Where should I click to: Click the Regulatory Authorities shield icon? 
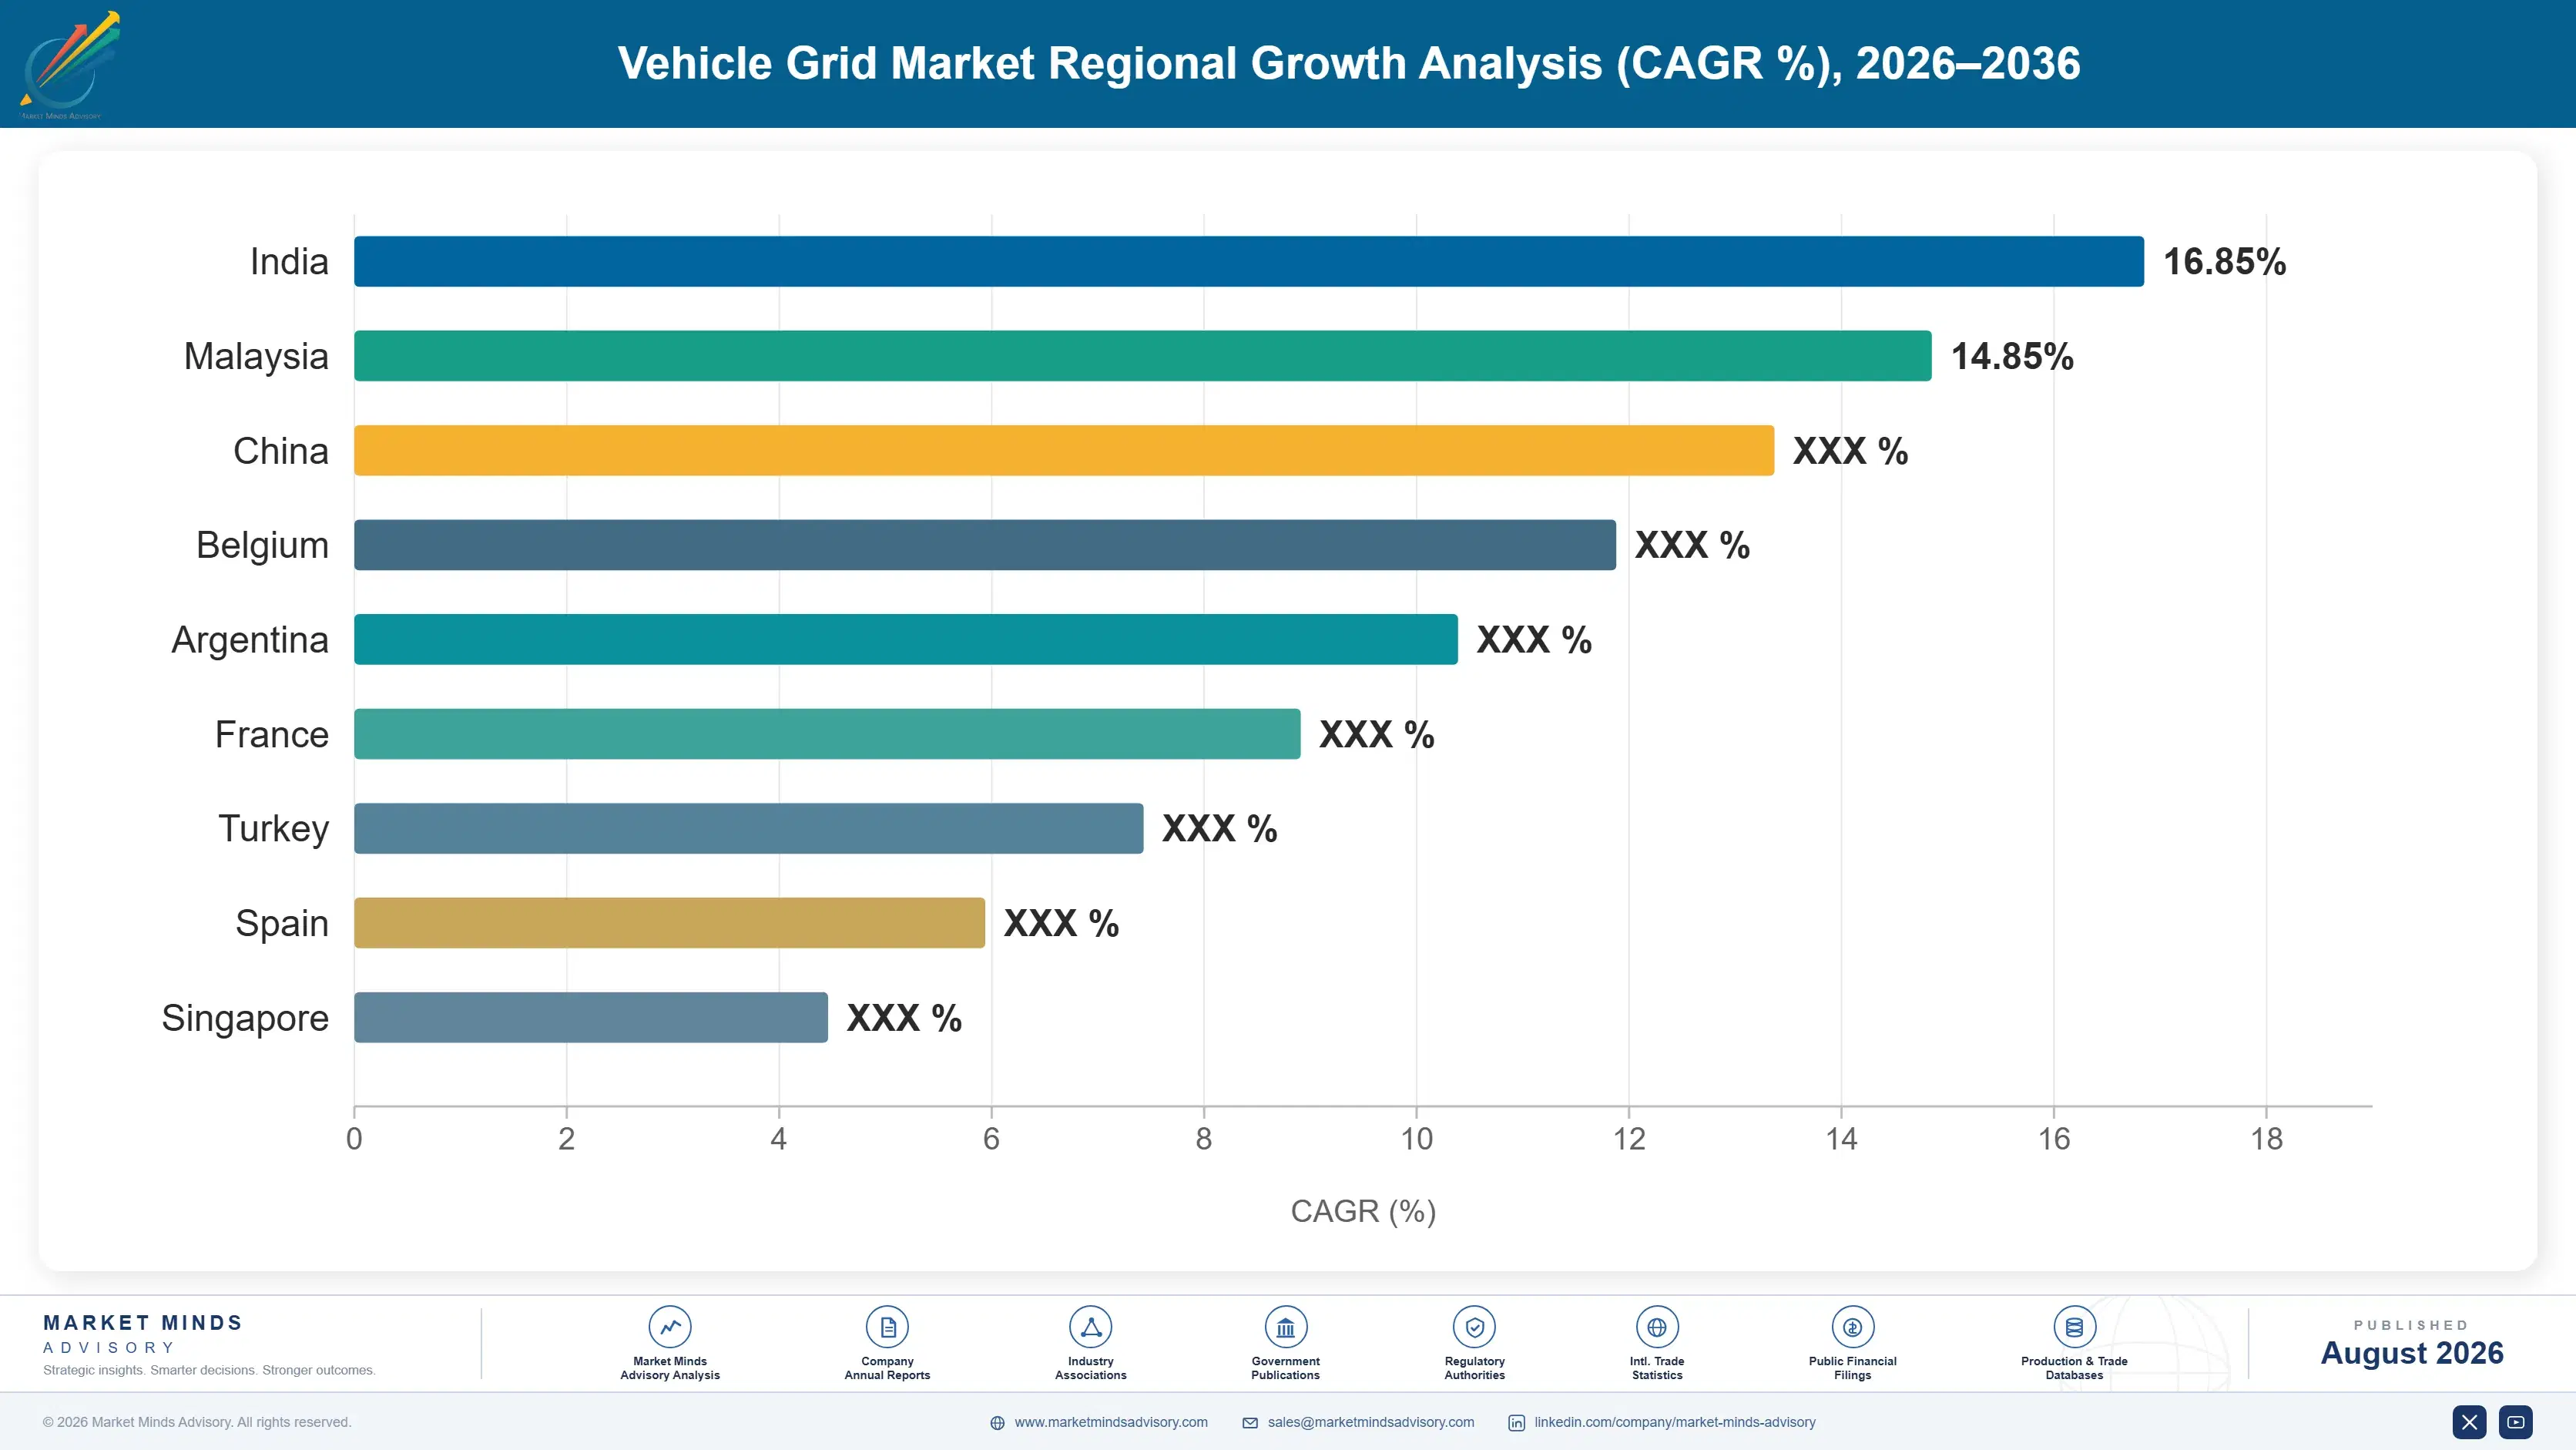[1474, 1327]
